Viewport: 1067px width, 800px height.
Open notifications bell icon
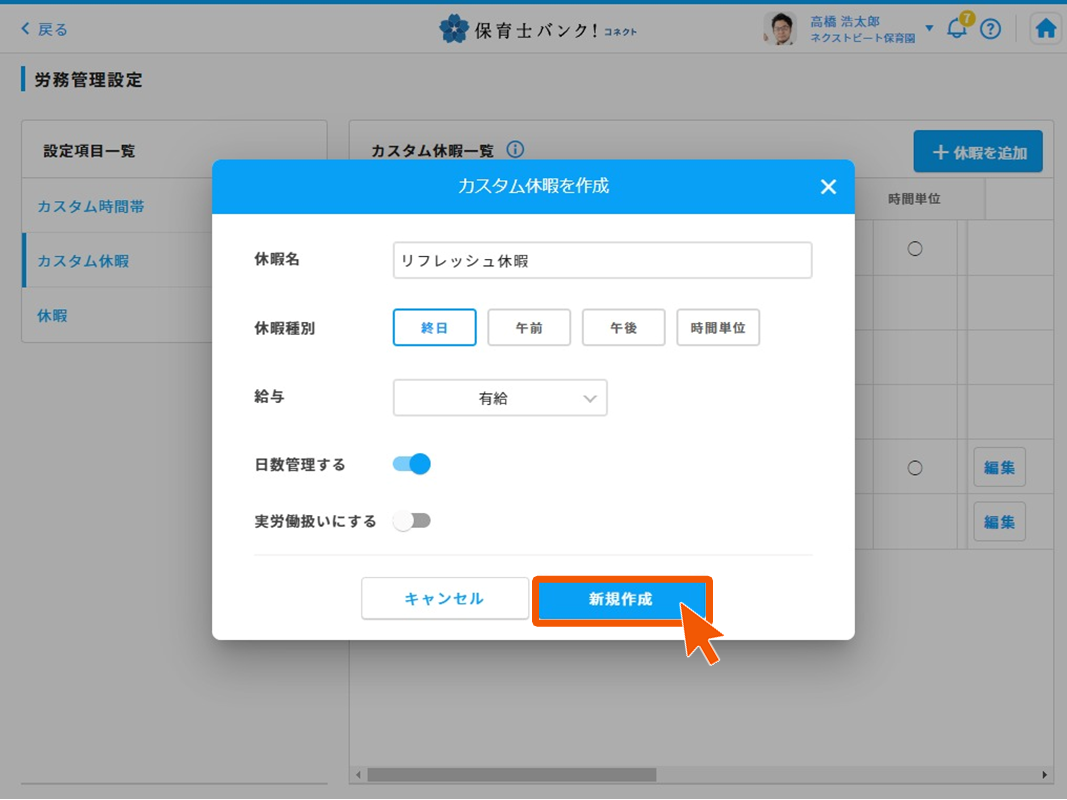click(x=957, y=29)
